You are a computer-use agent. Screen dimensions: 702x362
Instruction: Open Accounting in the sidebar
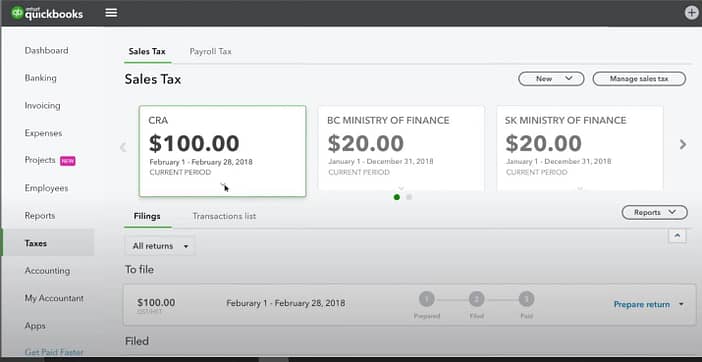pos(47,271)
